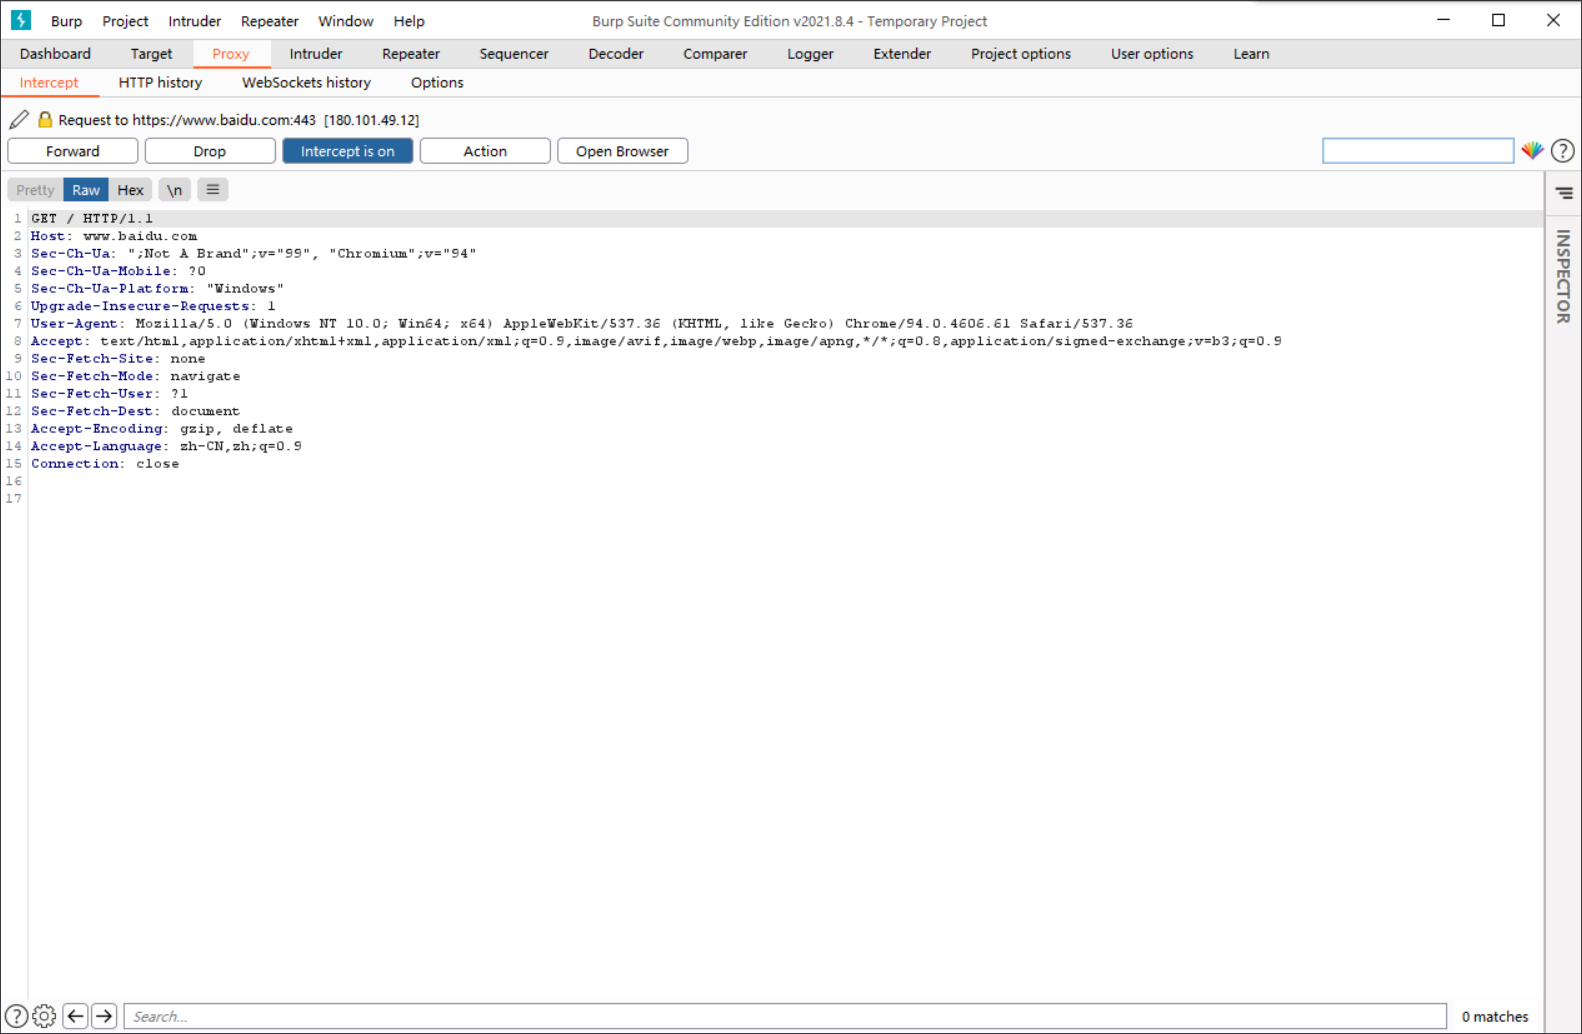Click the Accept-Encoding header line
The image size is (1582, 1034).
pyautogui.click(x=162, y=428)
